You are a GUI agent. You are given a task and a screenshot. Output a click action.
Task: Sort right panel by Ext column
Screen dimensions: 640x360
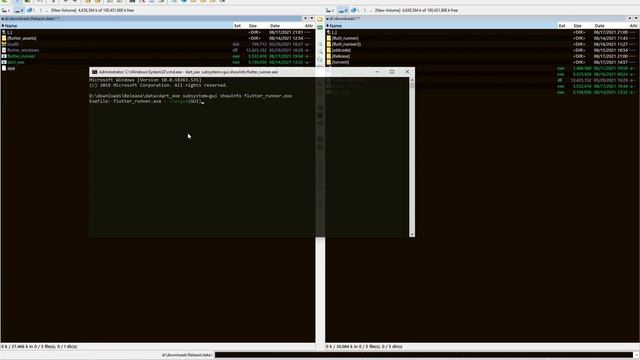click(562, 26)
